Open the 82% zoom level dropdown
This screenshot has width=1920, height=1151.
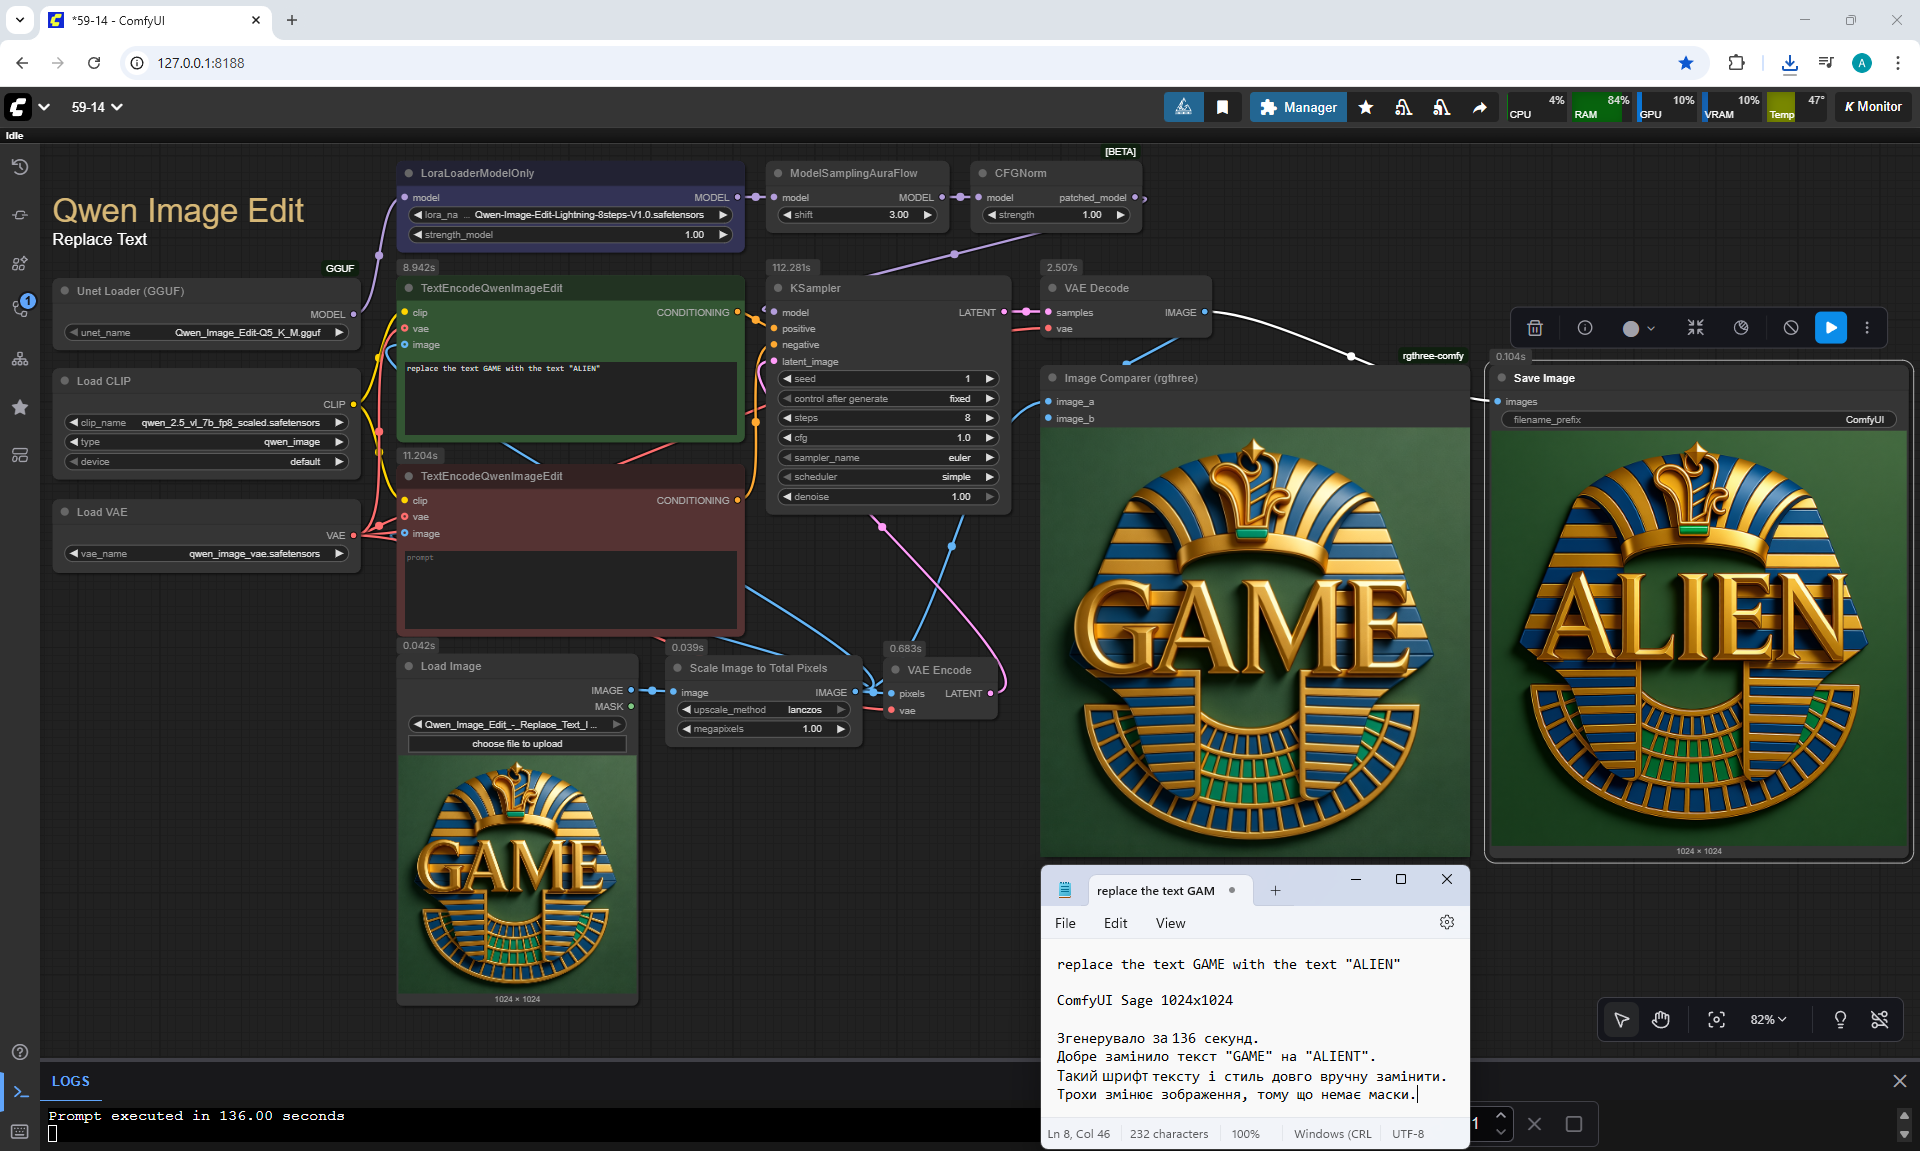tap(1767, 1019)
